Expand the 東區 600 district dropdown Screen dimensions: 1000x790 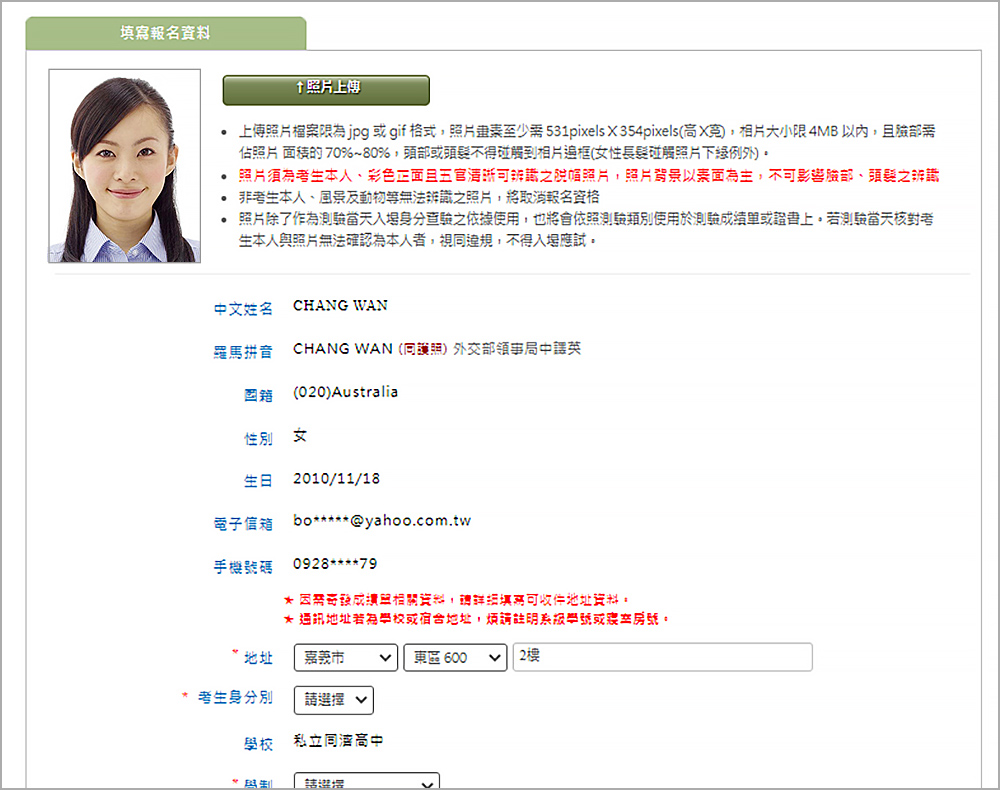455,657
